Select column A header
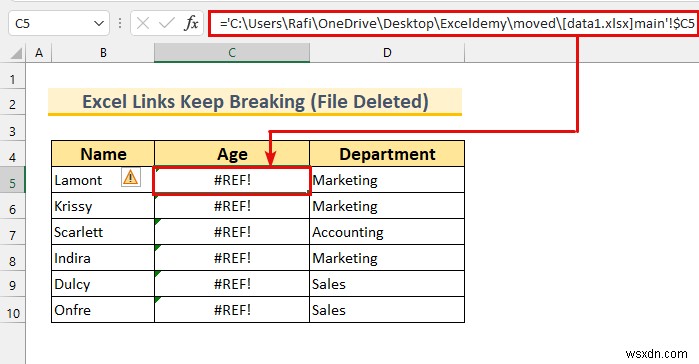The width and height of the screenshot is (699, 364). (x=39, y=53)
